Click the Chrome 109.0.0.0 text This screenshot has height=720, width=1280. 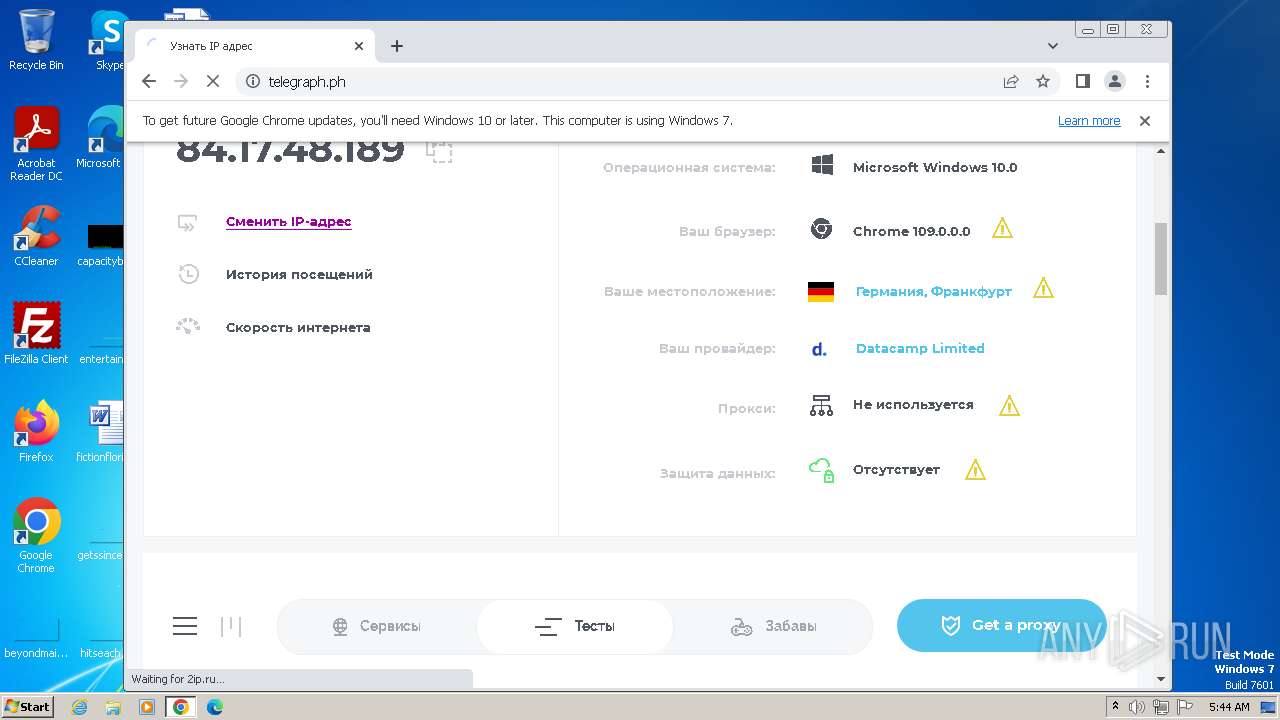point(911,231)
